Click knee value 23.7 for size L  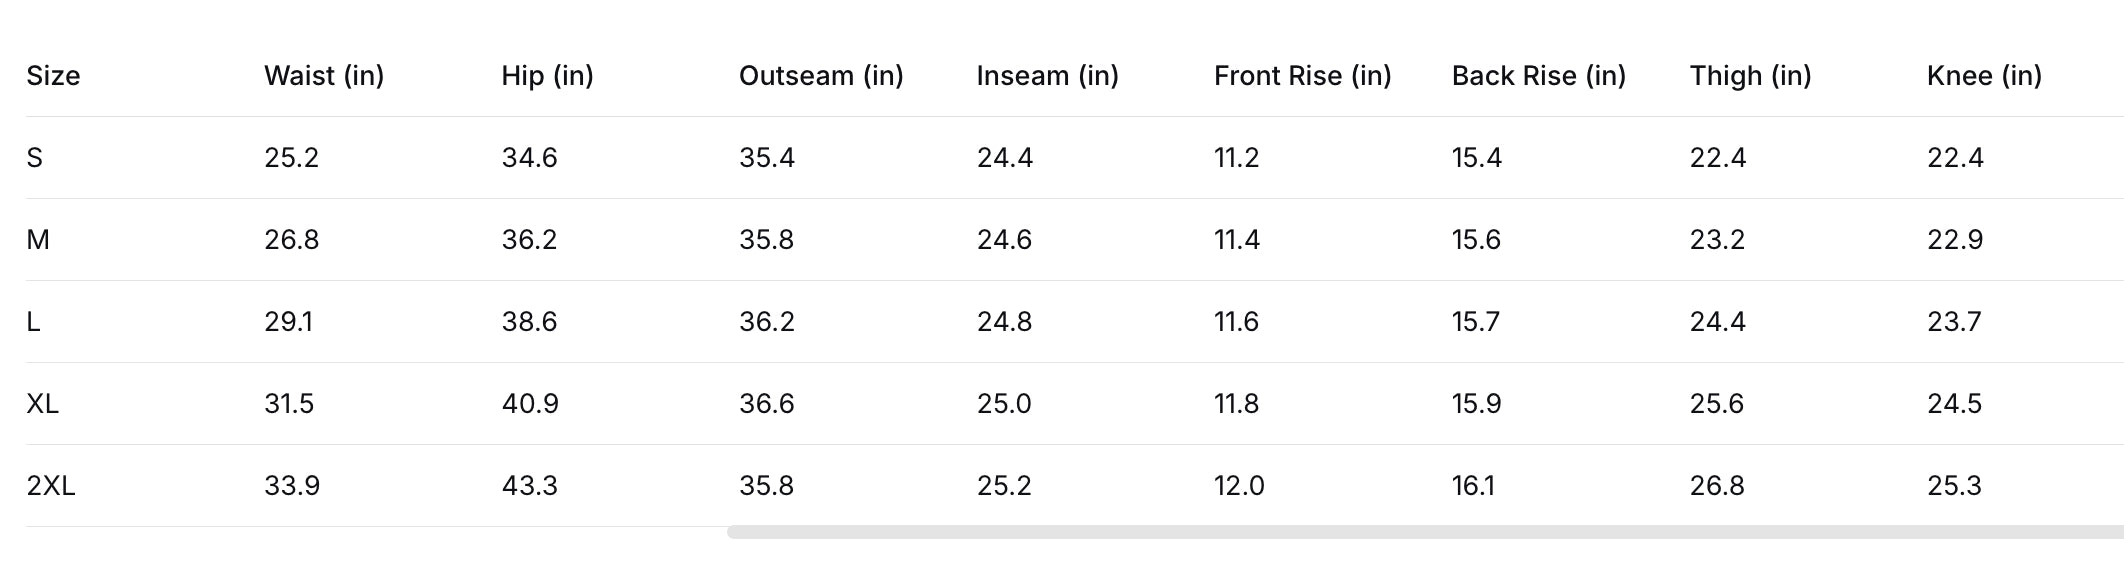[1954, 322]
